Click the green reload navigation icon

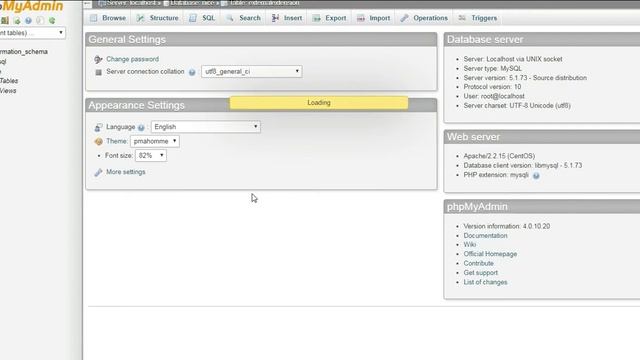52,20
